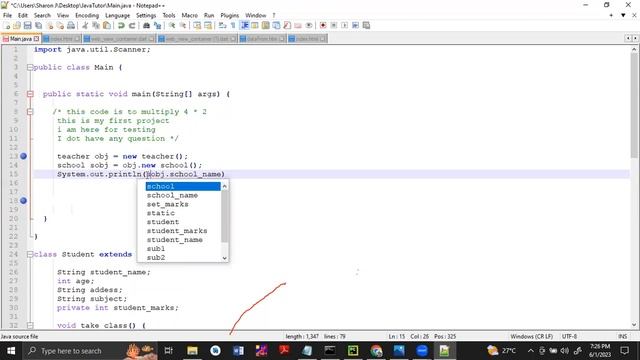Select 'student_marks' in the autocomplete list

(x=177, y=231)
